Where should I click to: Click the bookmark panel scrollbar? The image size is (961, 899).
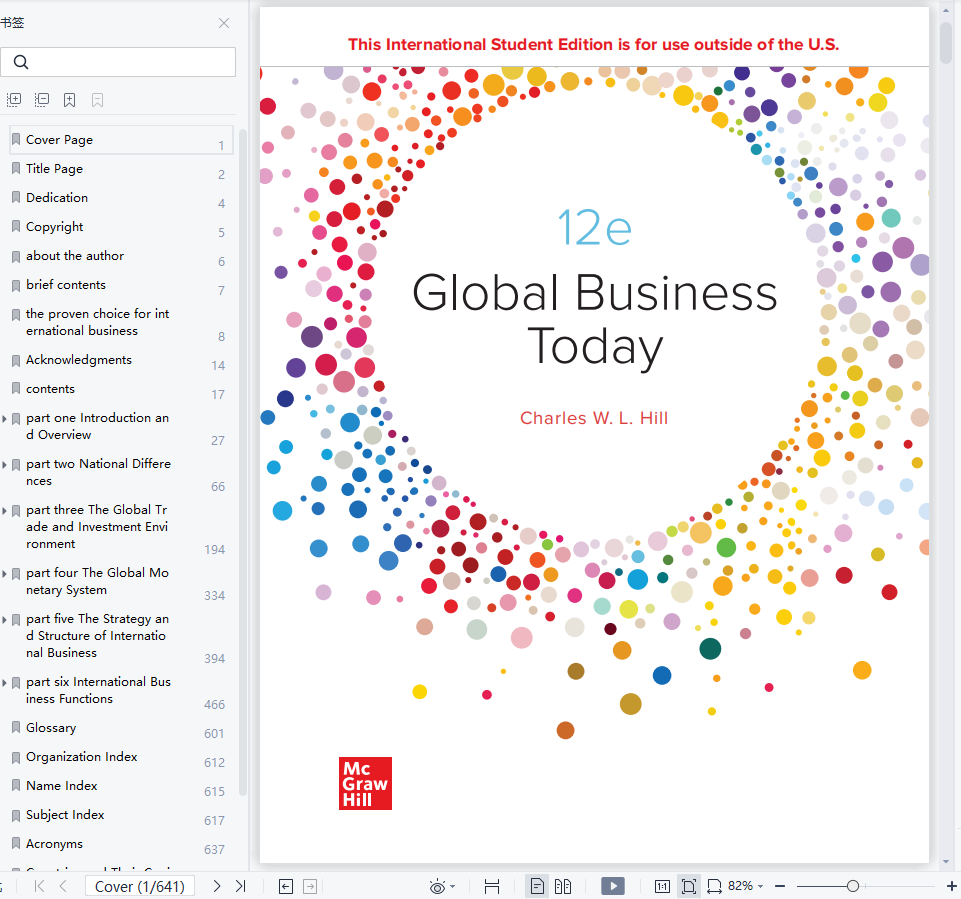click(x=243, y=463)
